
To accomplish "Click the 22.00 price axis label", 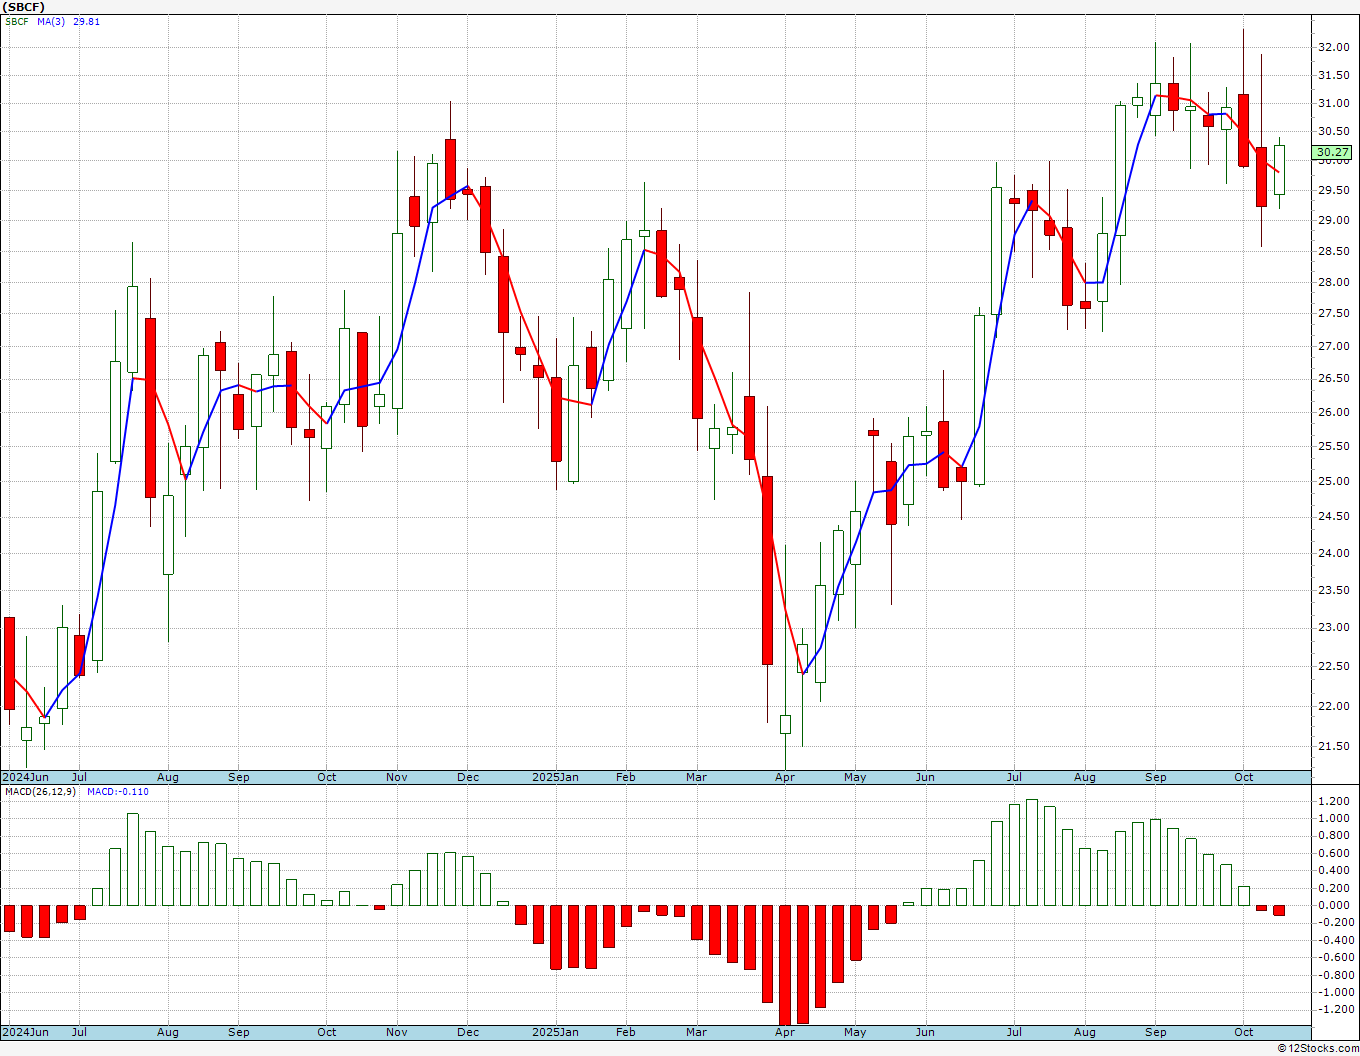I will [1333, 706].
